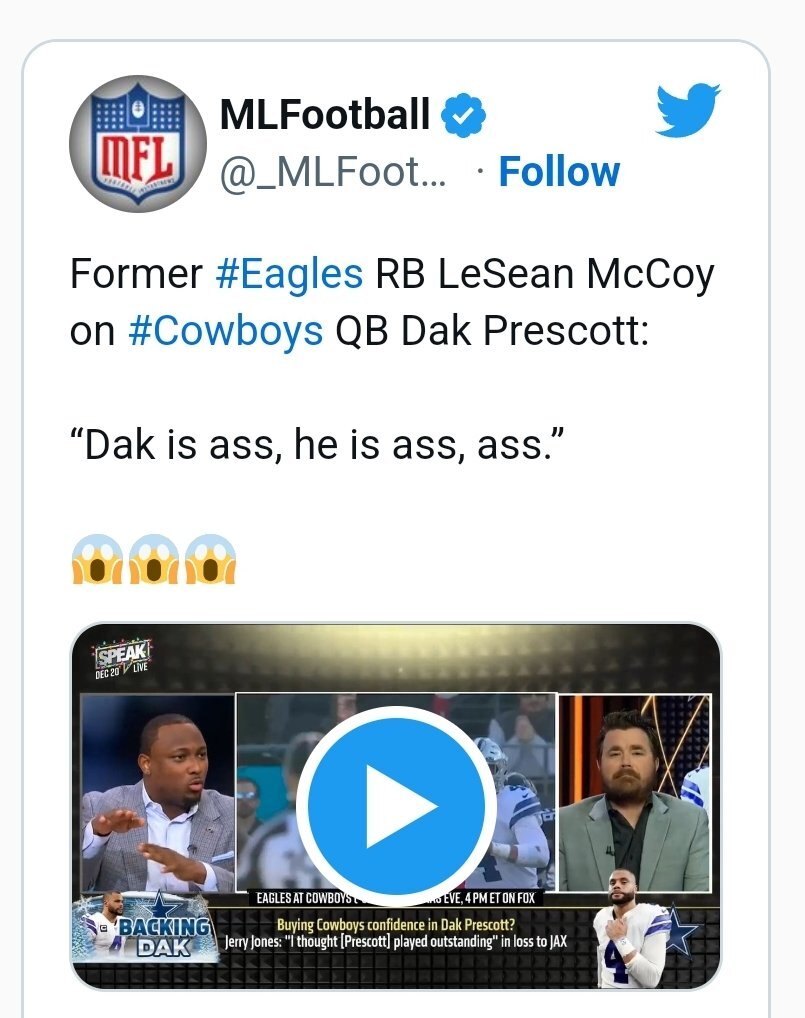This screenshot has height=1018, width=805.
Task: Open the #Eagles hashtag
Action: click(x=289, y=274)
